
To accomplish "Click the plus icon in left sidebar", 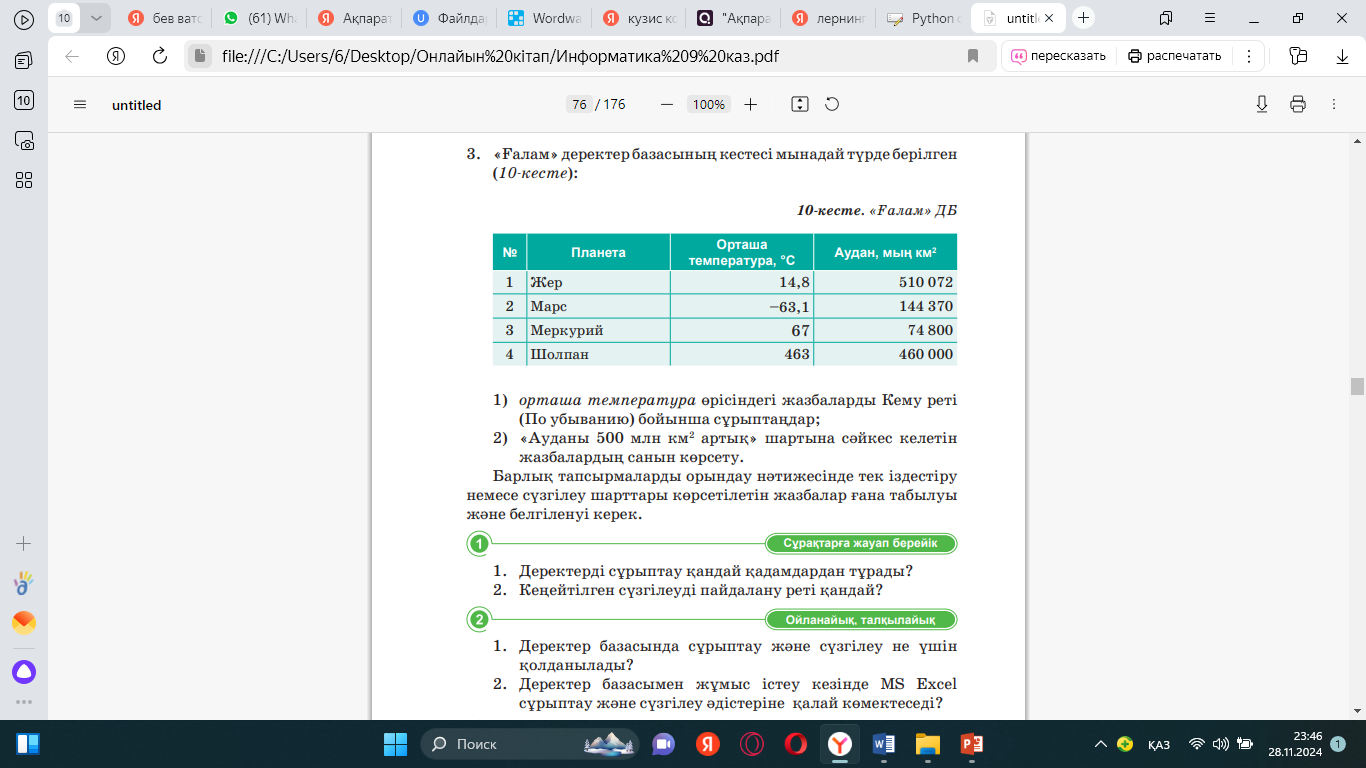I will pos(24,544).
